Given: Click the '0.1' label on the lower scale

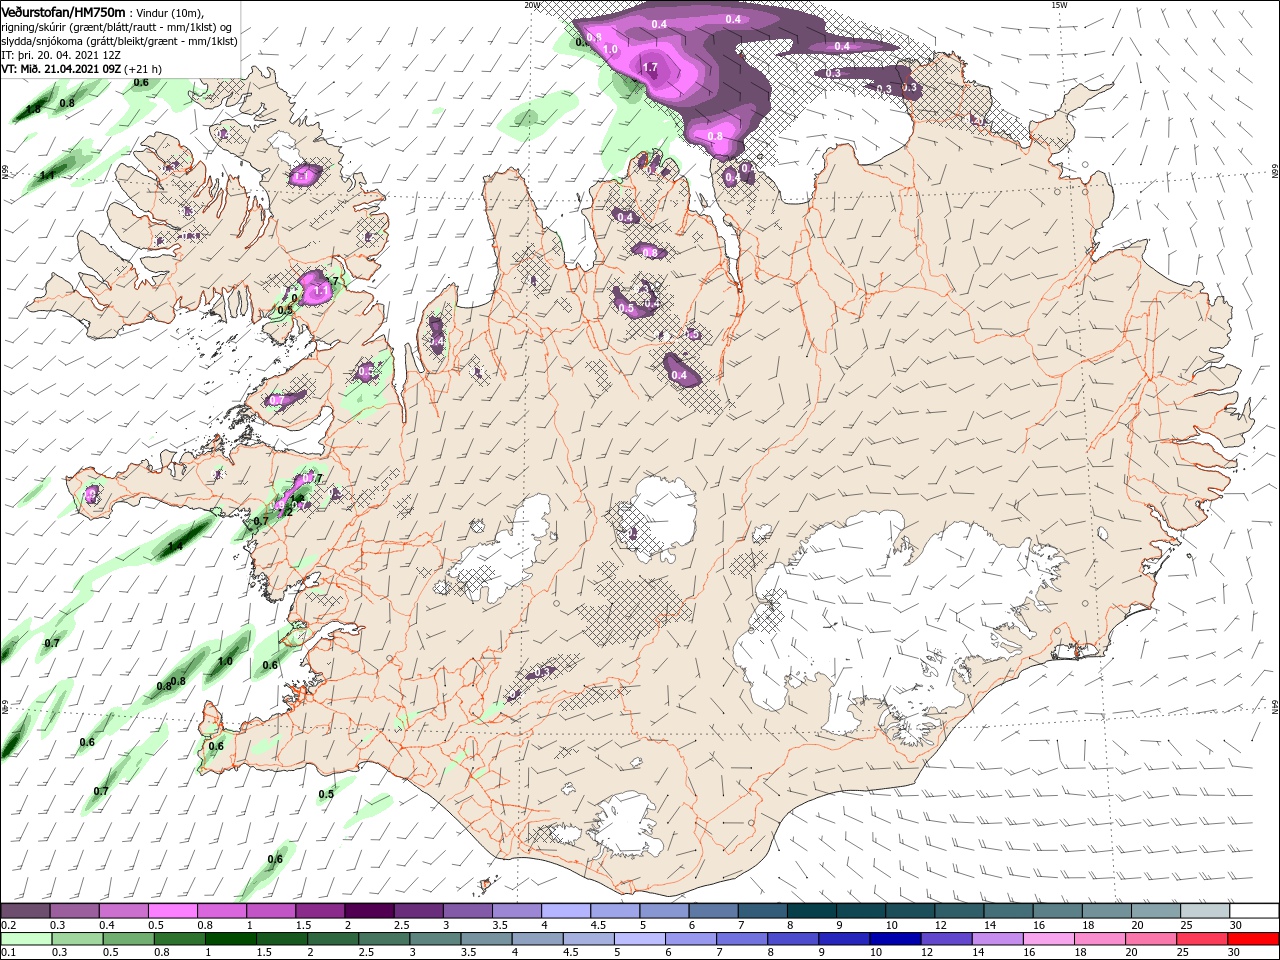Looking at the screenshot, I should pyautogui.click(x=7, y=954).
